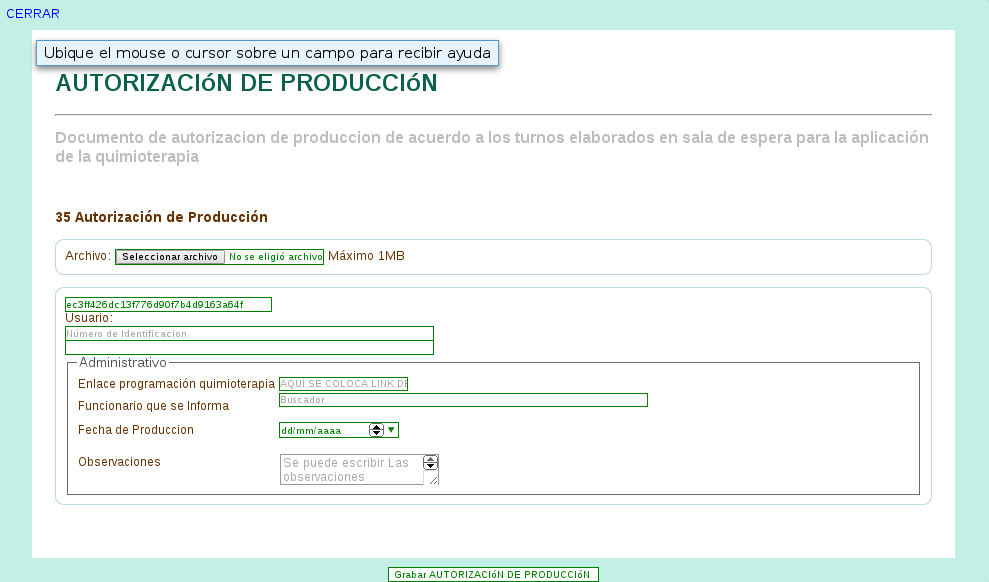Click the date field spinner arrows
989x582 pixels.
376,430
